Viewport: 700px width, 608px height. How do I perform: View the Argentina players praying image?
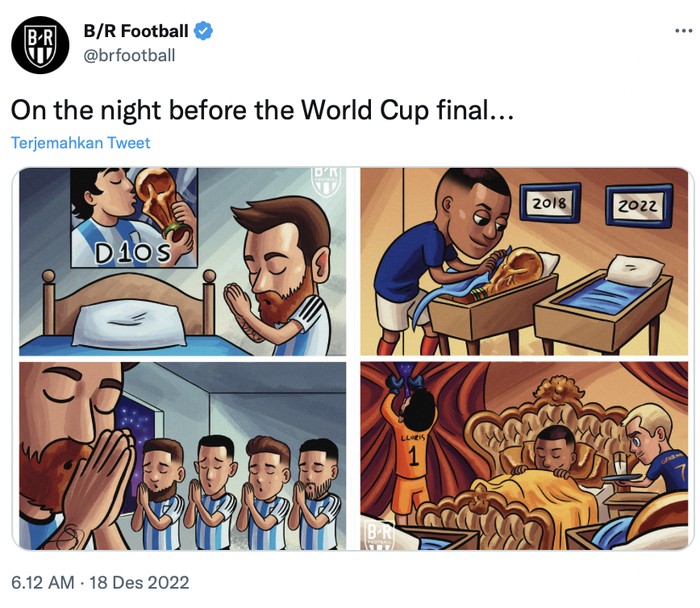click(x=182, y=455)
